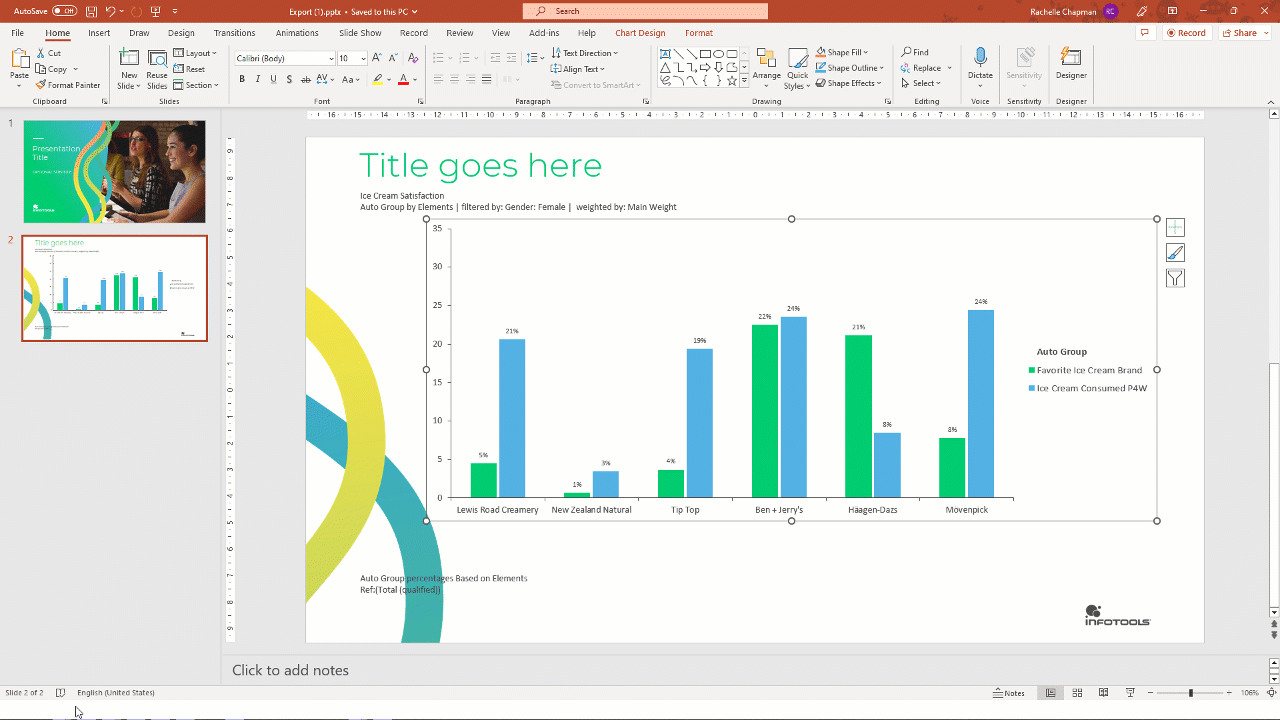The width and height of the screenshot is (1280, 720).
Task: Open Reuse Slides pane
Action: pos(157,69)
